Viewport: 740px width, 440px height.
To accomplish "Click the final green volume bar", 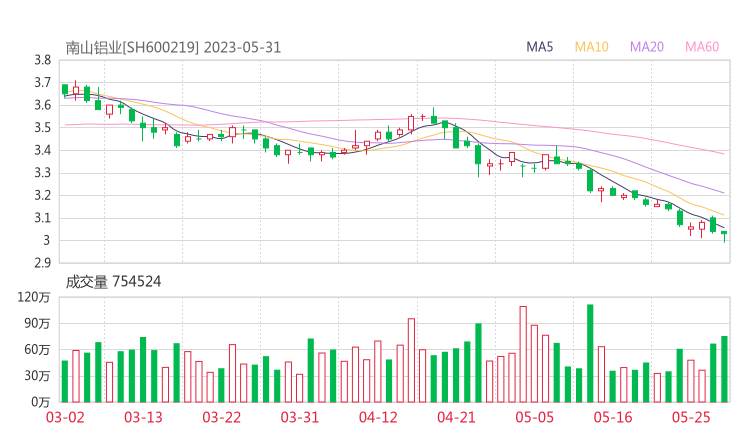I will (x=724, y=369).
